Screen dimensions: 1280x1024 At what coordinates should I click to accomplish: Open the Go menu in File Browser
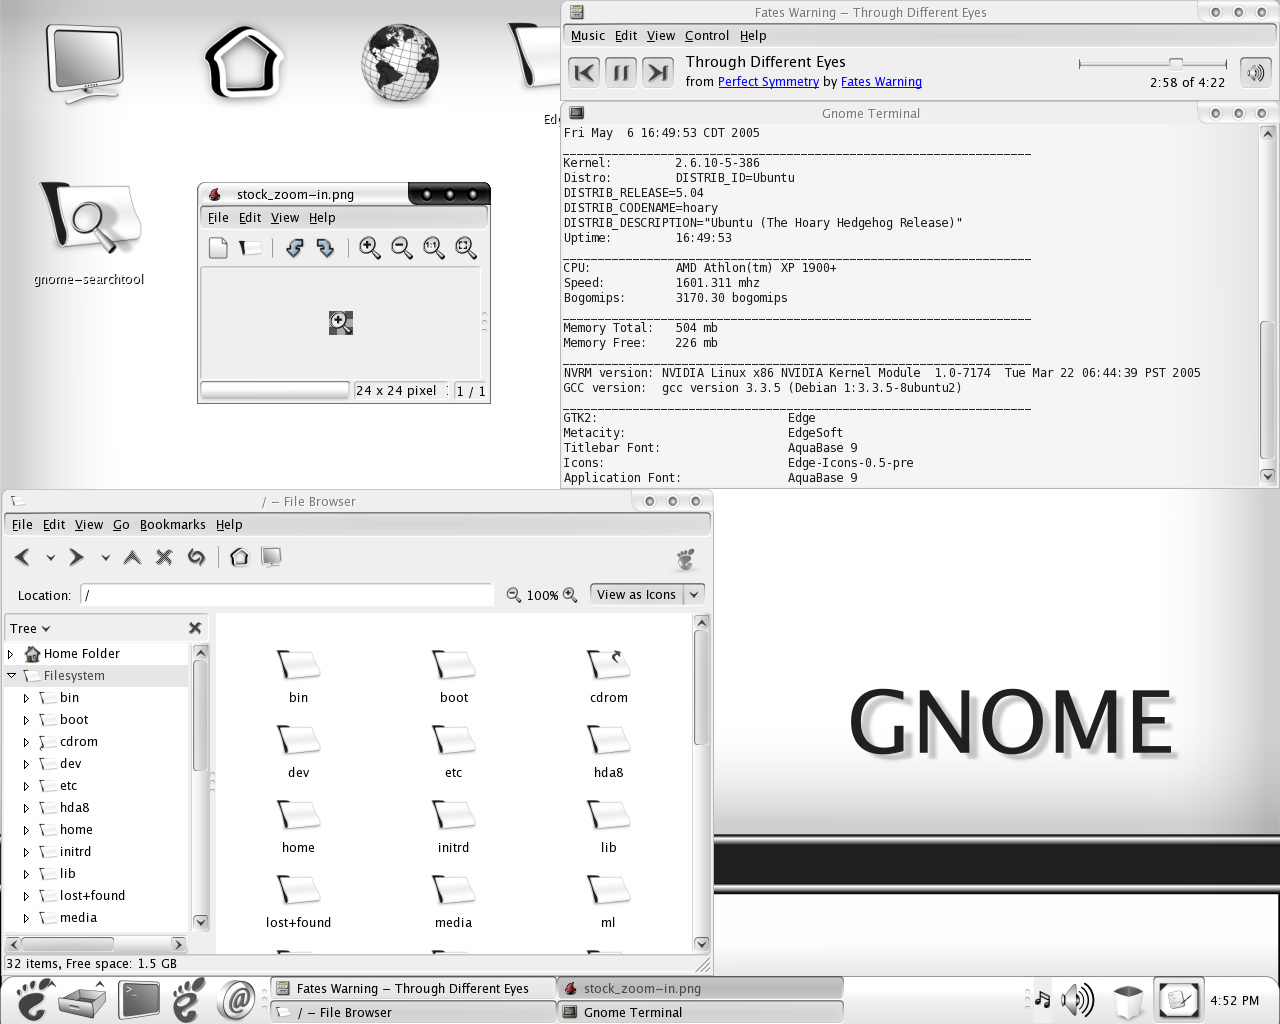pos(121,524)
